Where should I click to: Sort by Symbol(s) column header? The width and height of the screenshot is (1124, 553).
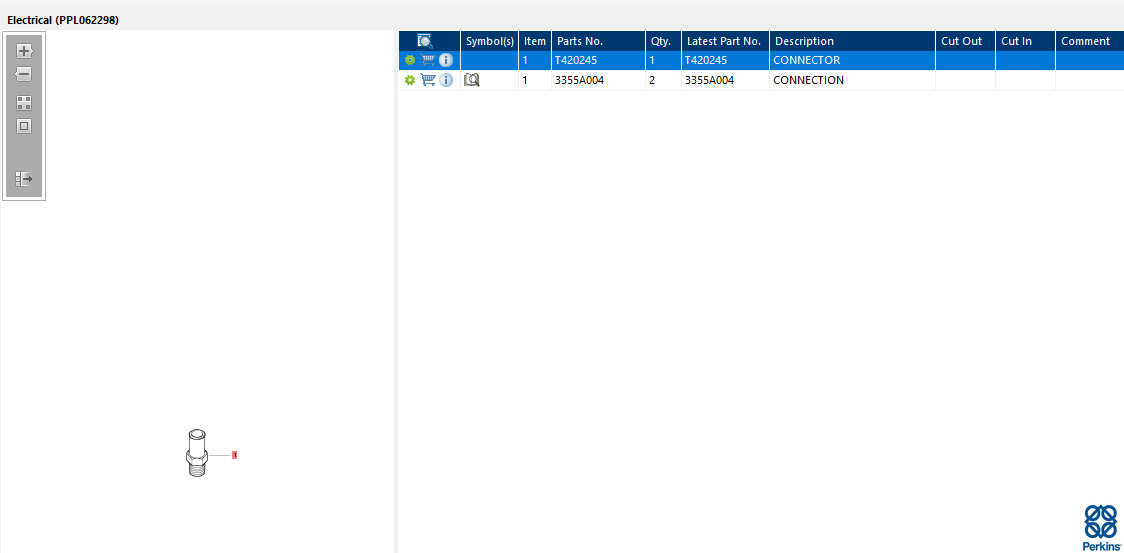pyautogui.click(x=490, y=41)
